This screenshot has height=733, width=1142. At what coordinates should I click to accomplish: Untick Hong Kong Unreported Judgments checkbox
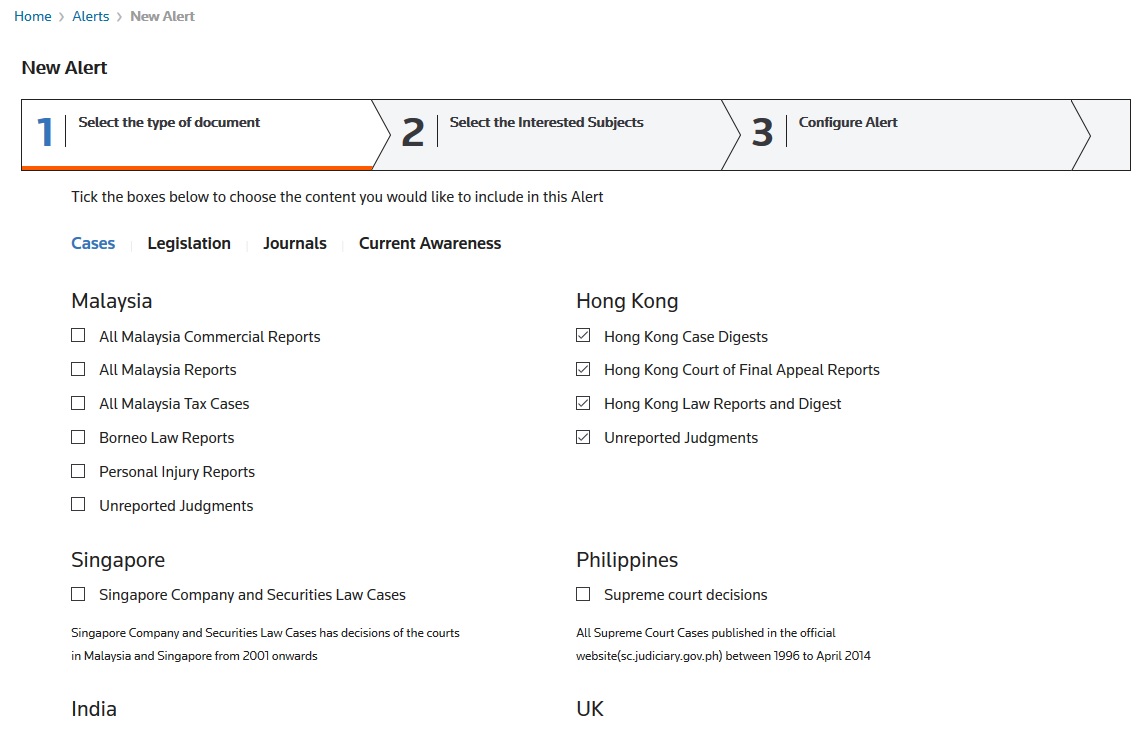(583, 437)
